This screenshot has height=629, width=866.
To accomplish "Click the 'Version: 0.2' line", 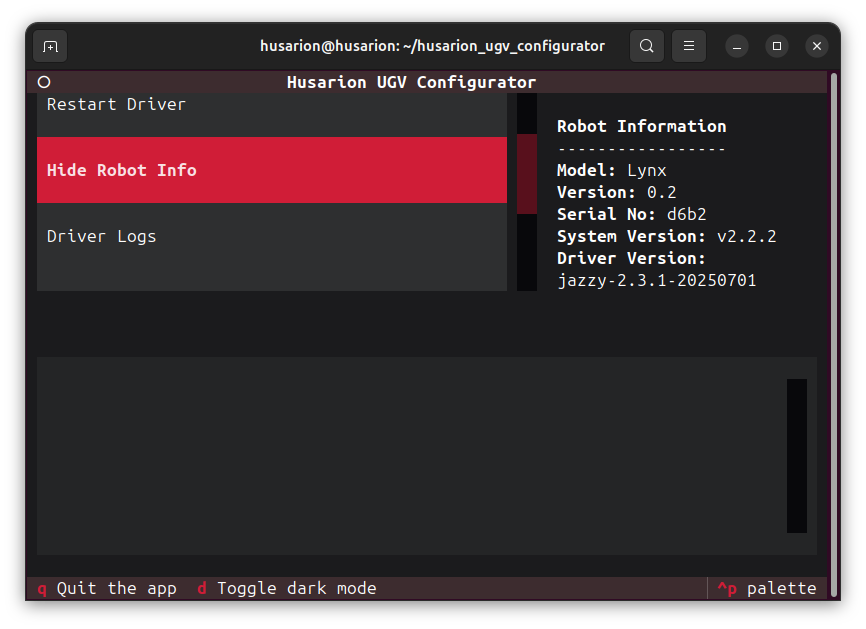I will (616, 192).
